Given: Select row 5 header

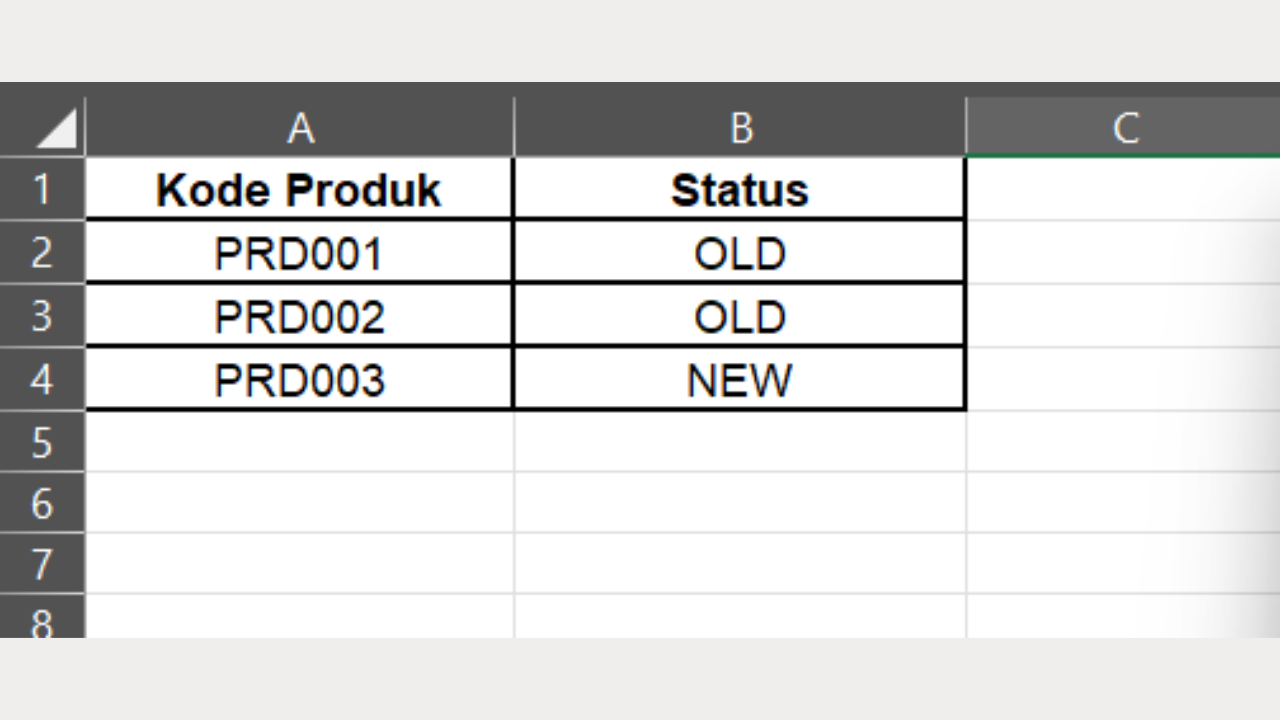Looking at the screenshot, I should click(42, 441).
